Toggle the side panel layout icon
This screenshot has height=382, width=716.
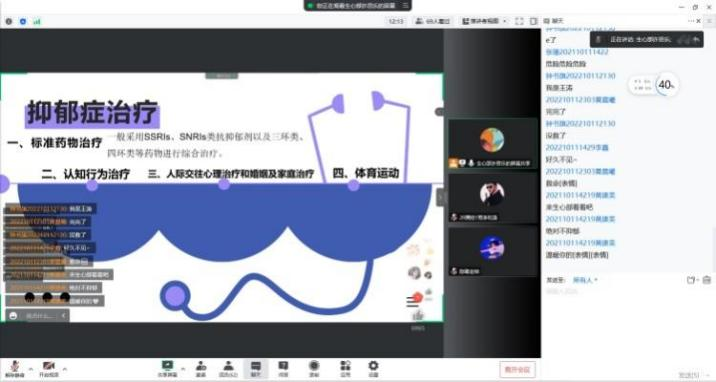533,21
